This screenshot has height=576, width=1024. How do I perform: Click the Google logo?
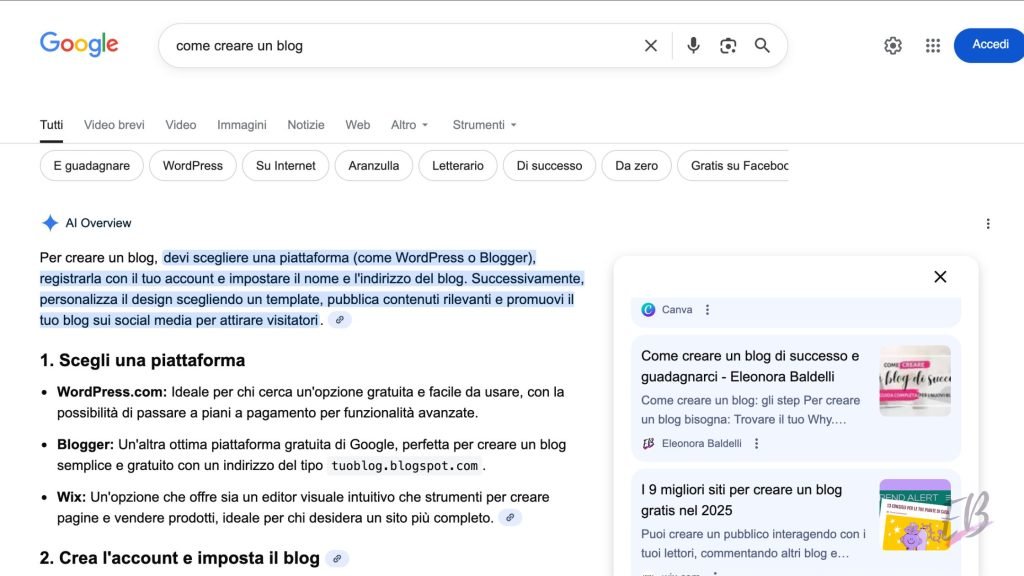click(79, 44)
